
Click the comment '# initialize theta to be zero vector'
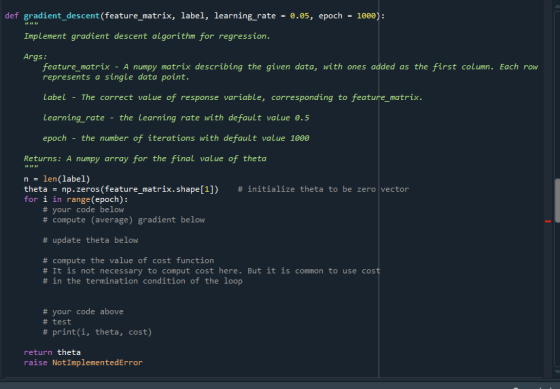323,189
